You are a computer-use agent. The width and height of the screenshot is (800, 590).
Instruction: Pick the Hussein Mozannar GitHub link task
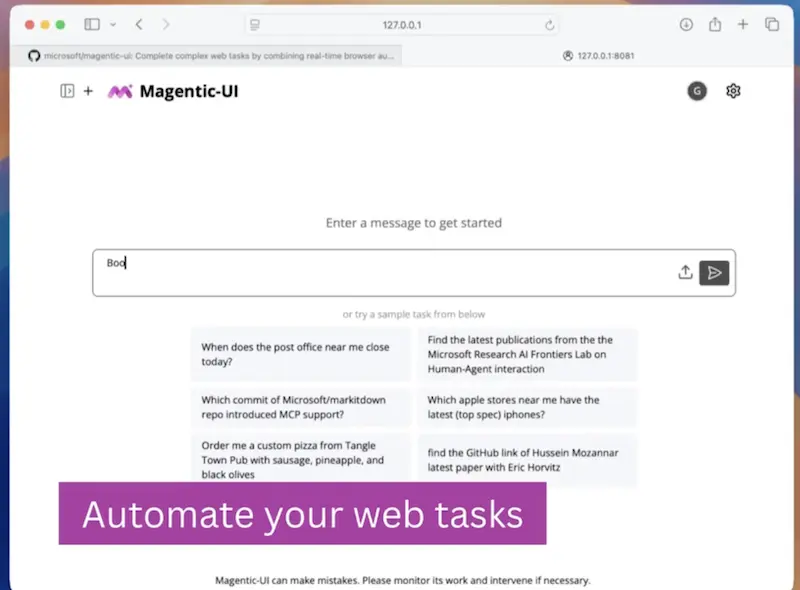click(x=527, y=460)
